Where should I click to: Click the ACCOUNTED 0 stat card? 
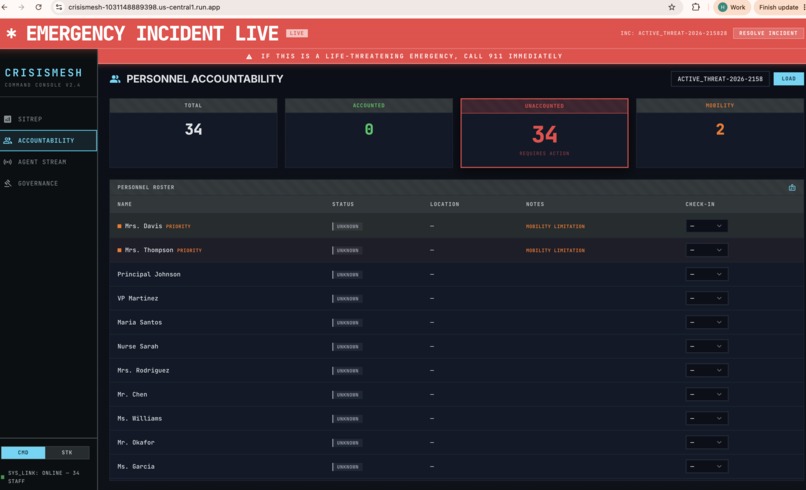pos(369,133)
